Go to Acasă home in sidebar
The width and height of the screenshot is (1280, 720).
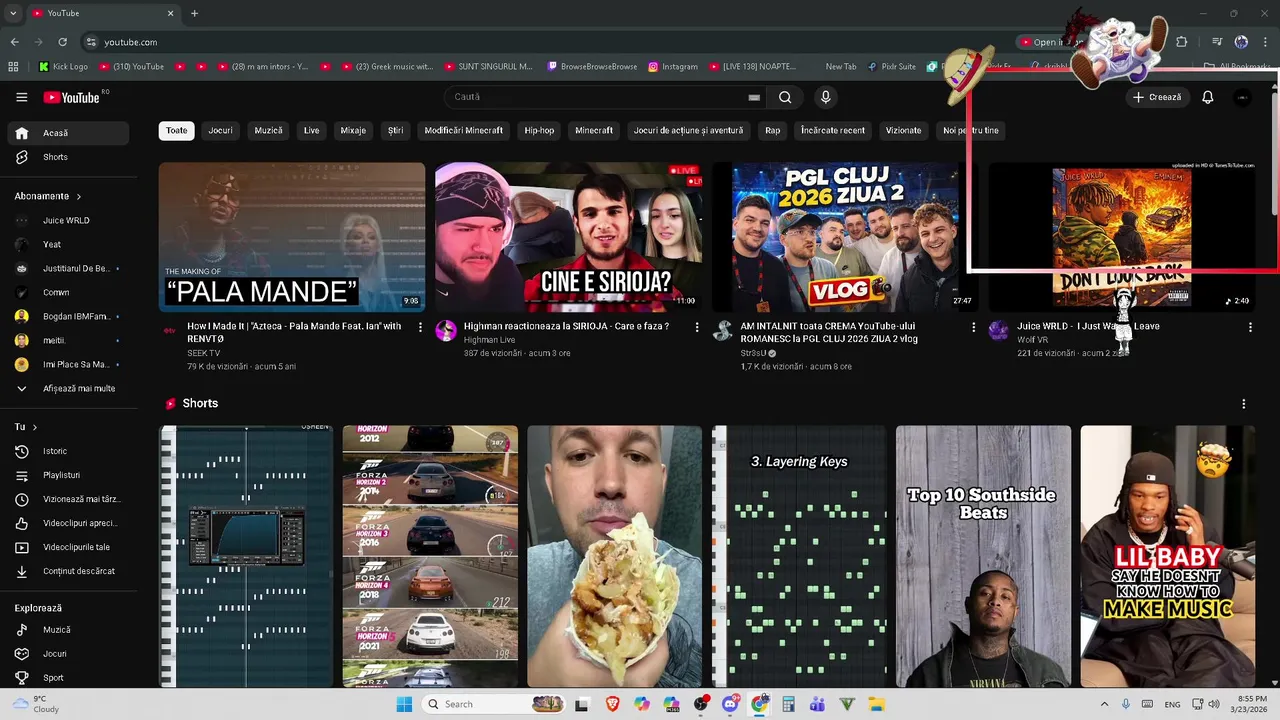pos(68,133)
